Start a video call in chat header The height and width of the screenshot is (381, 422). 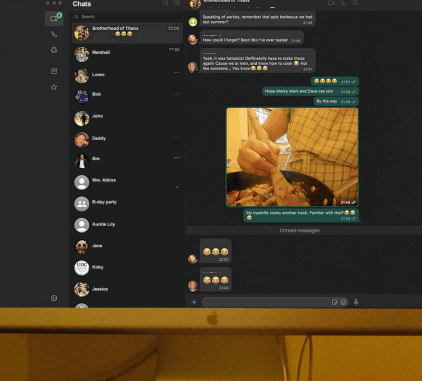tap(331, 3)
